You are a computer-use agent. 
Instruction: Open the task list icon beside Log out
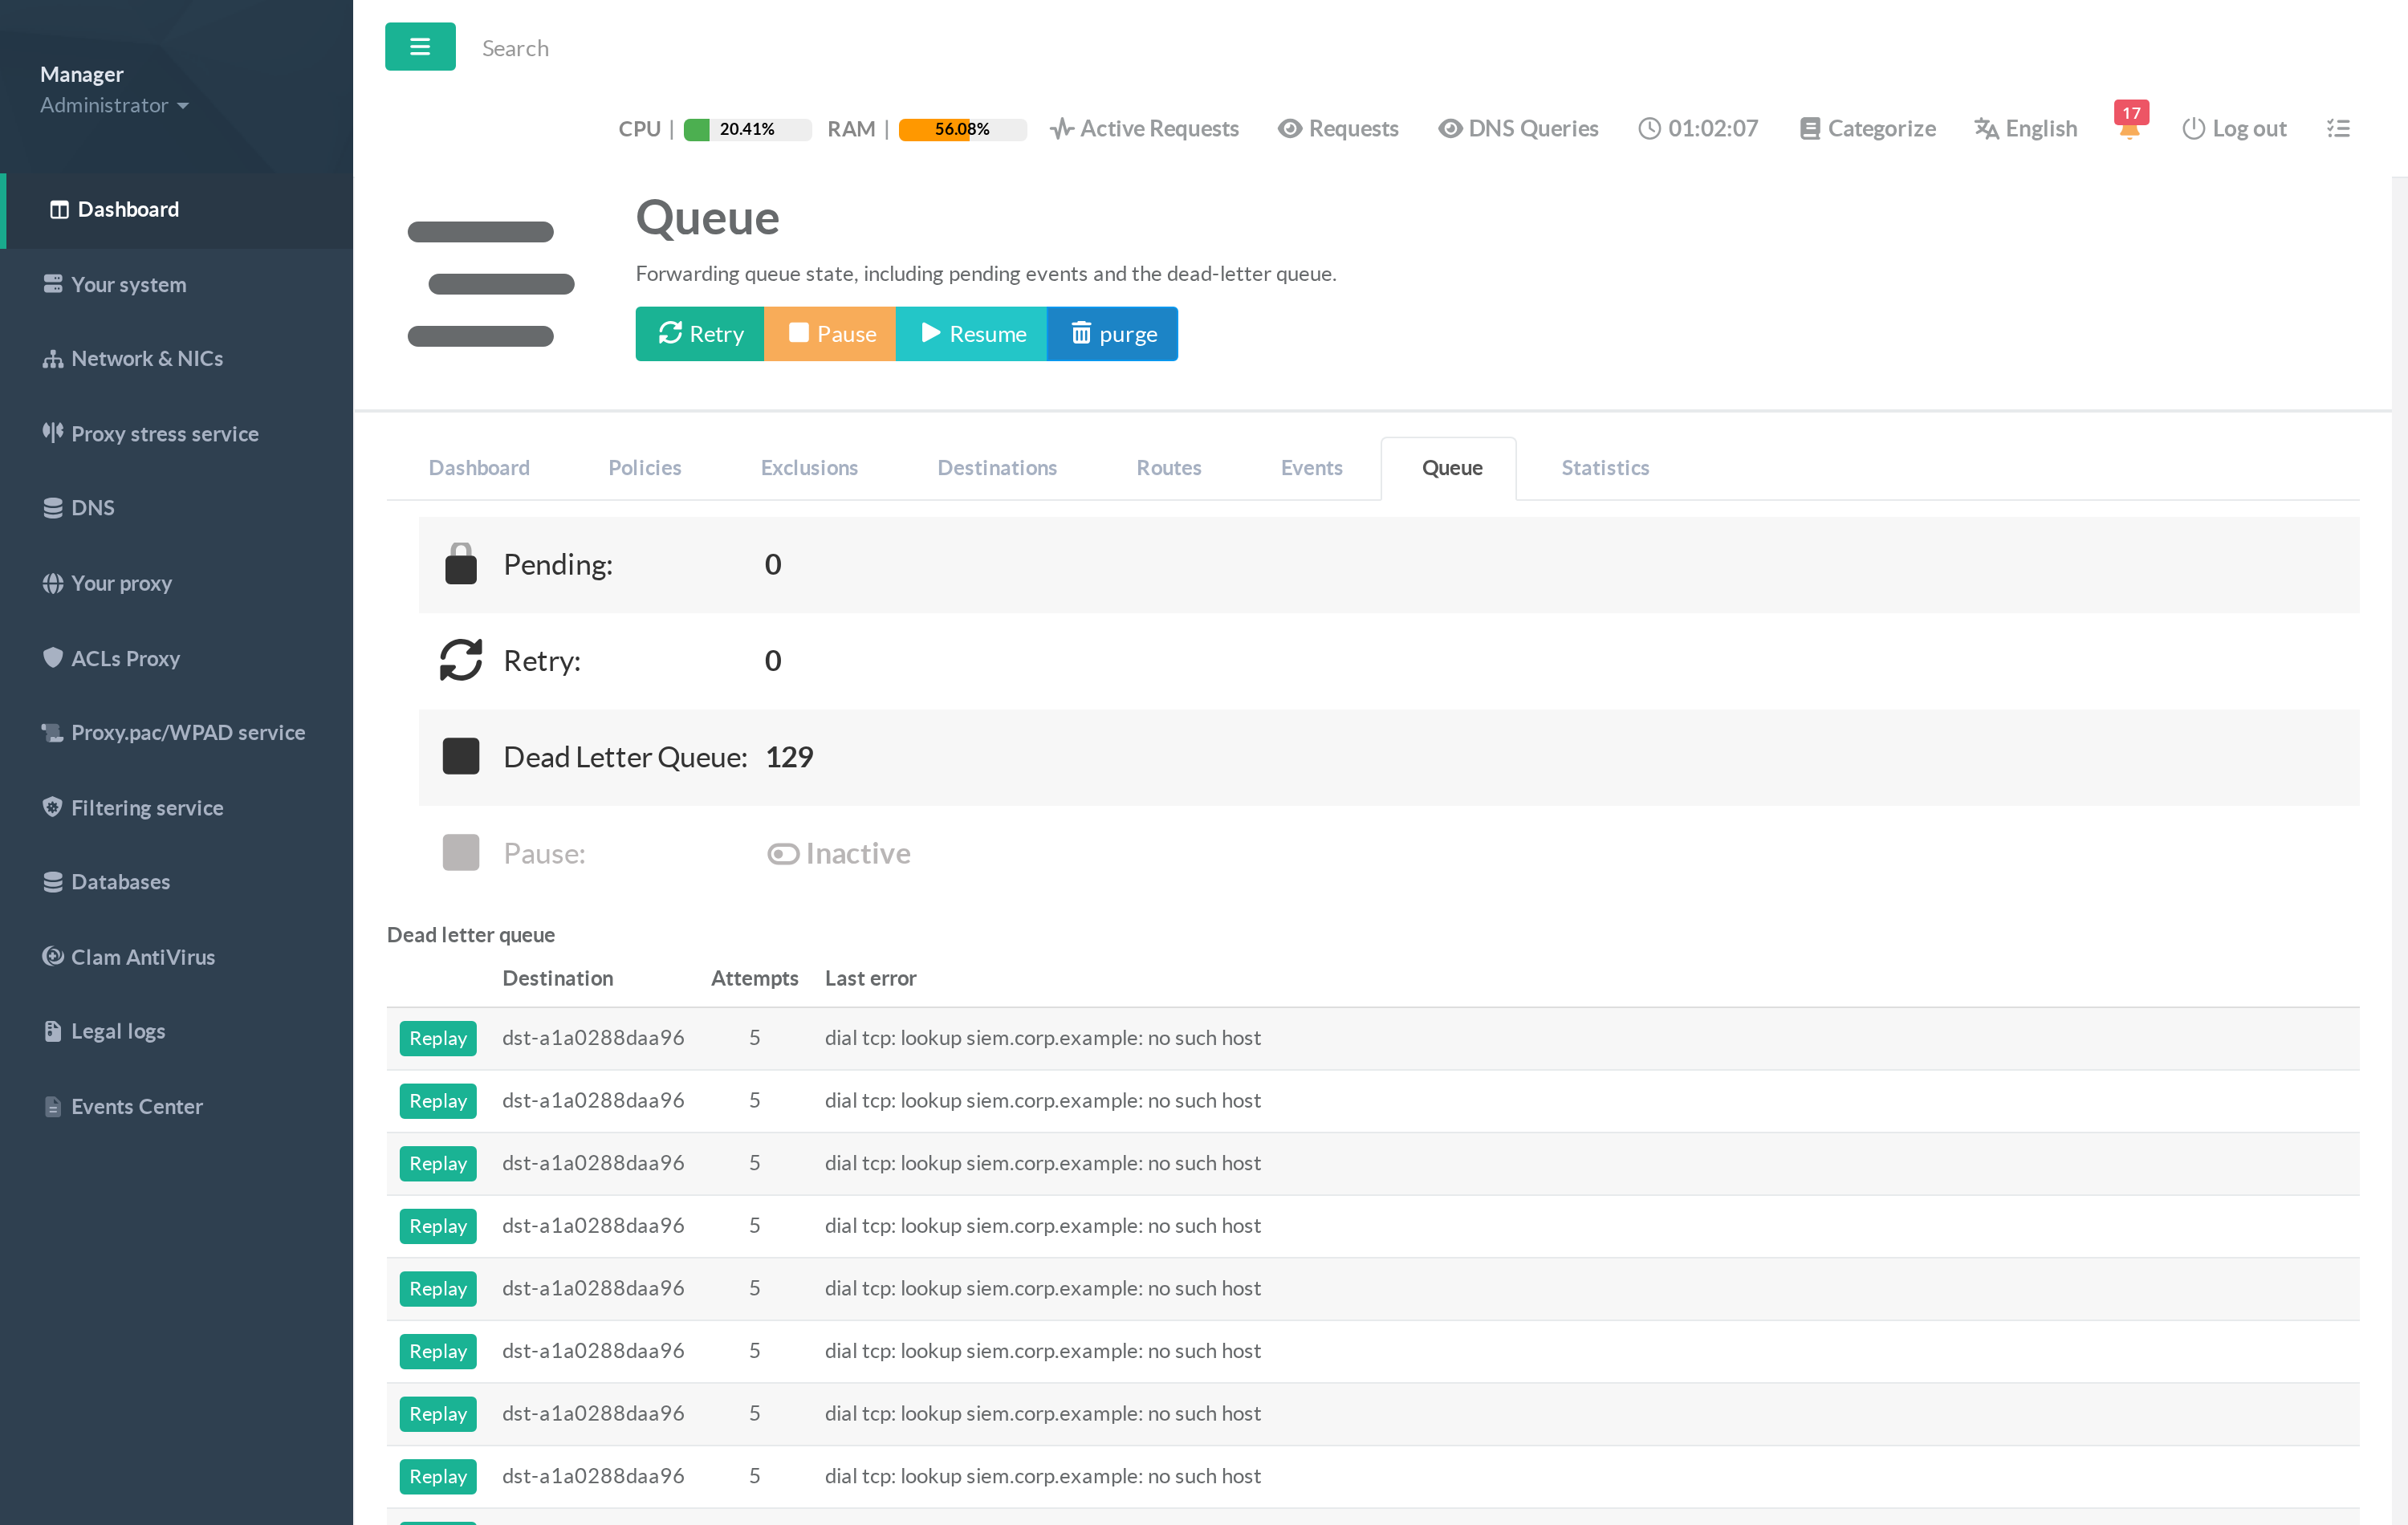2338,128
